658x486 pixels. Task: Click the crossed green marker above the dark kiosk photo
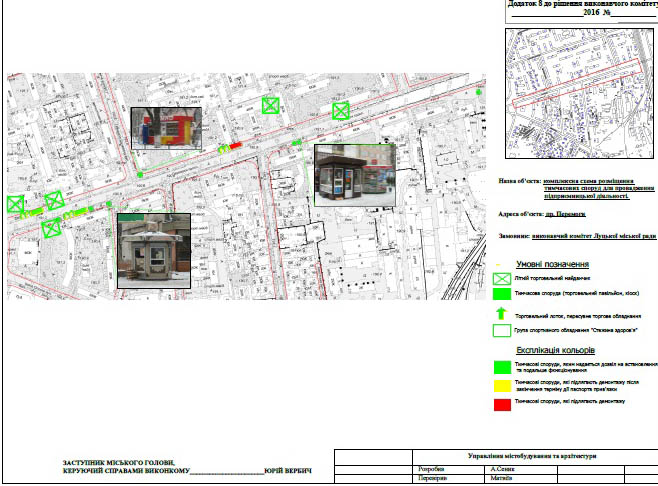(x=341, y=110)
